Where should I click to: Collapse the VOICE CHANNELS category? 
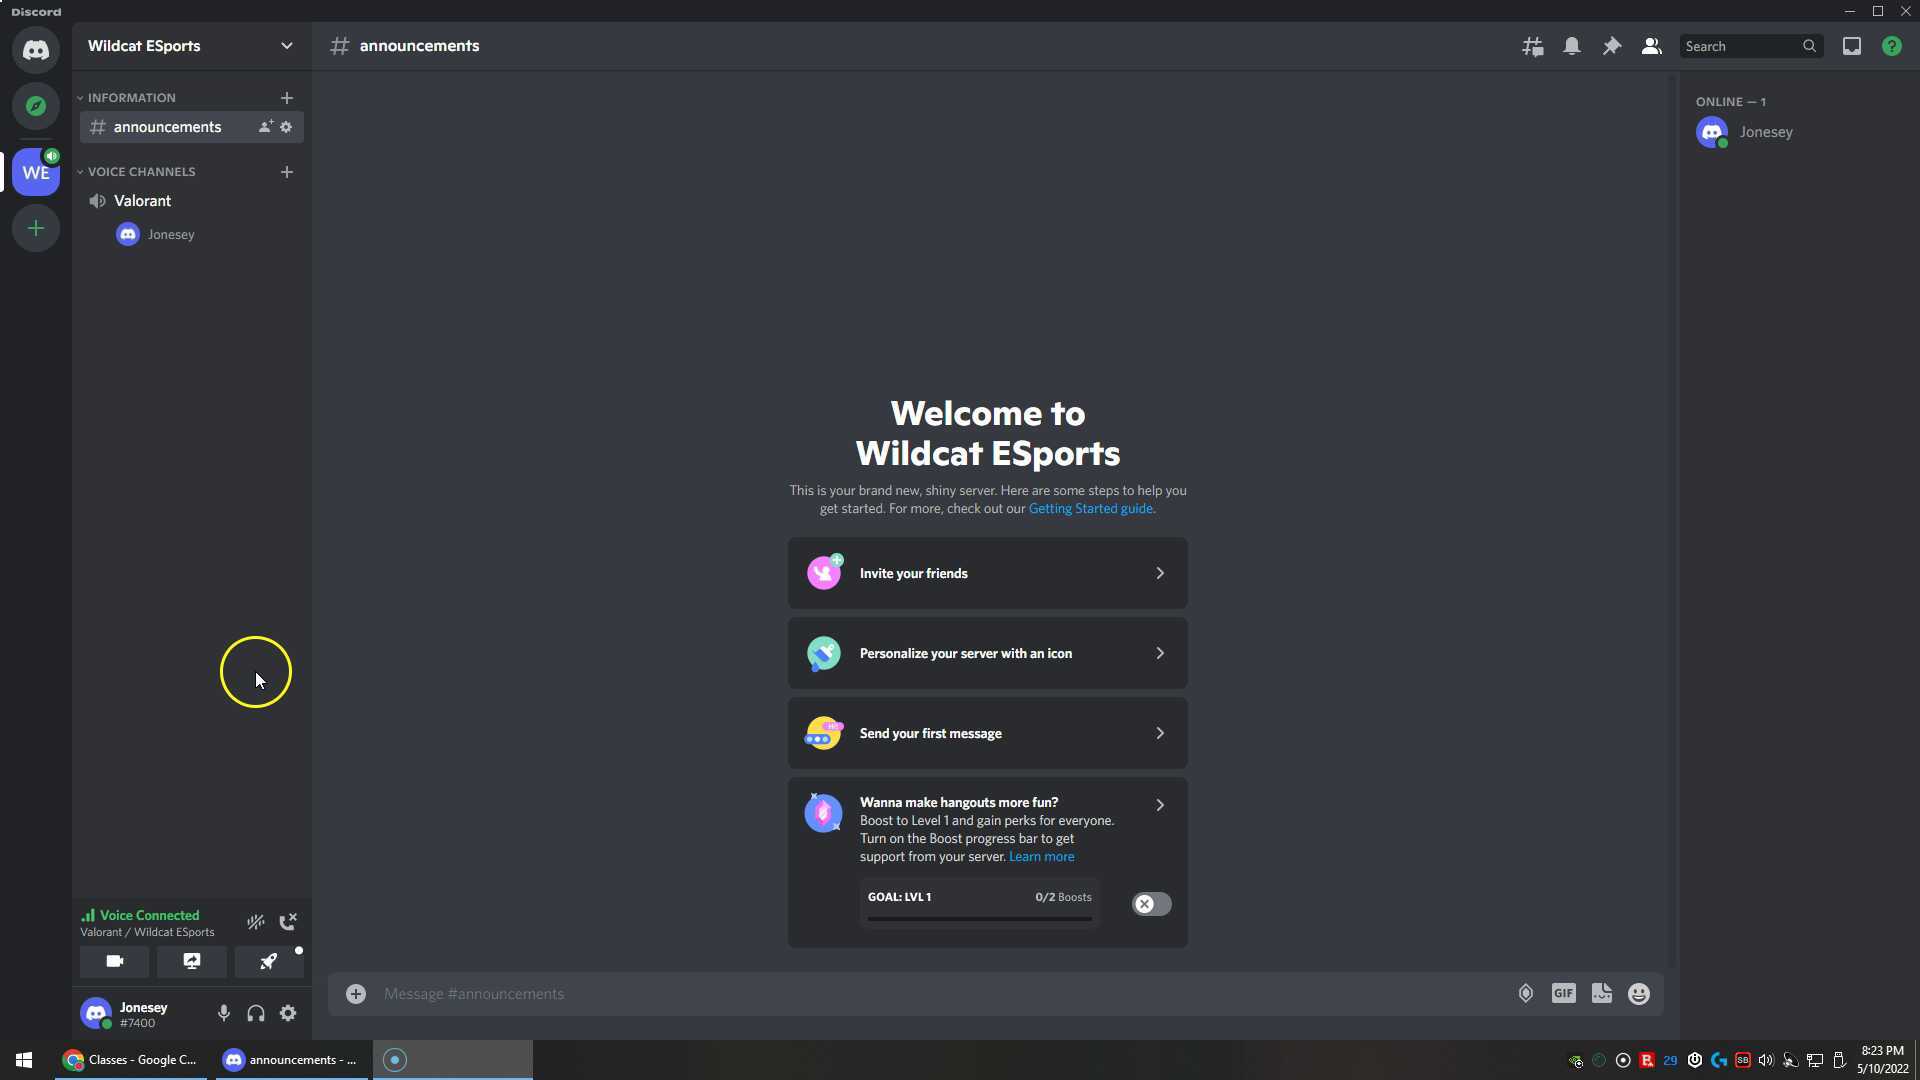click(80, 171)
